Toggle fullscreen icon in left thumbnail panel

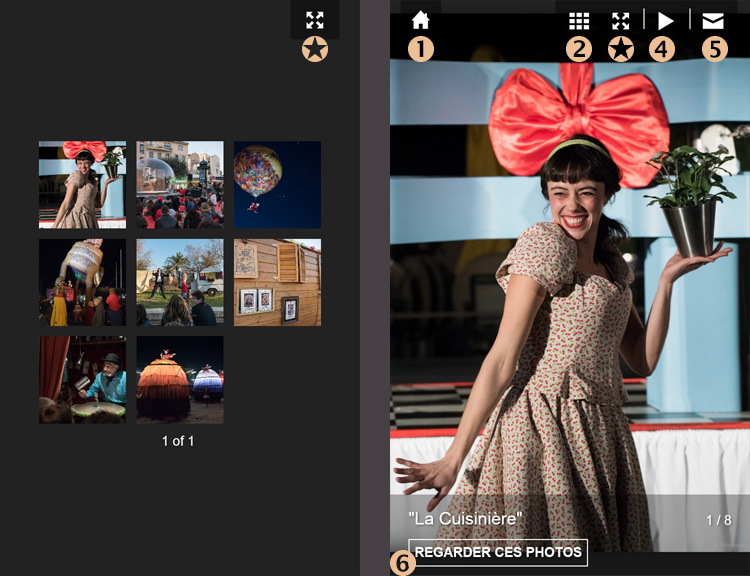(315, 20)
